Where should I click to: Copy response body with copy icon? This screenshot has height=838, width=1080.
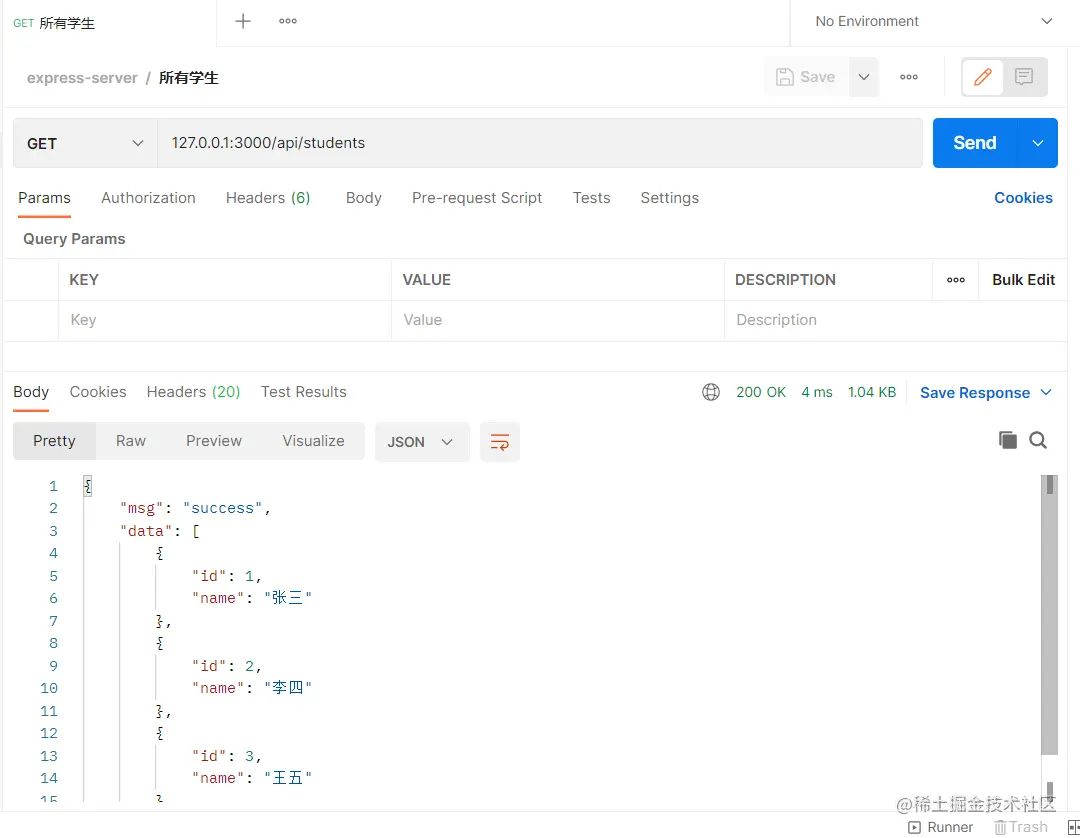pos(1007,440)
